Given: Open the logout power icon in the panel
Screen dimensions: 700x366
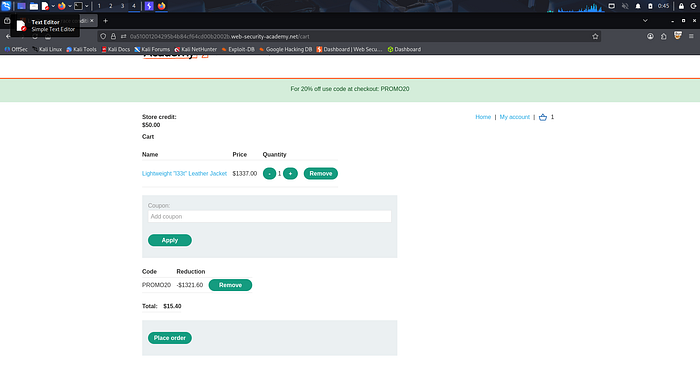Looking at the screenshot, I should pyautogui.click(x=694, y=6).
